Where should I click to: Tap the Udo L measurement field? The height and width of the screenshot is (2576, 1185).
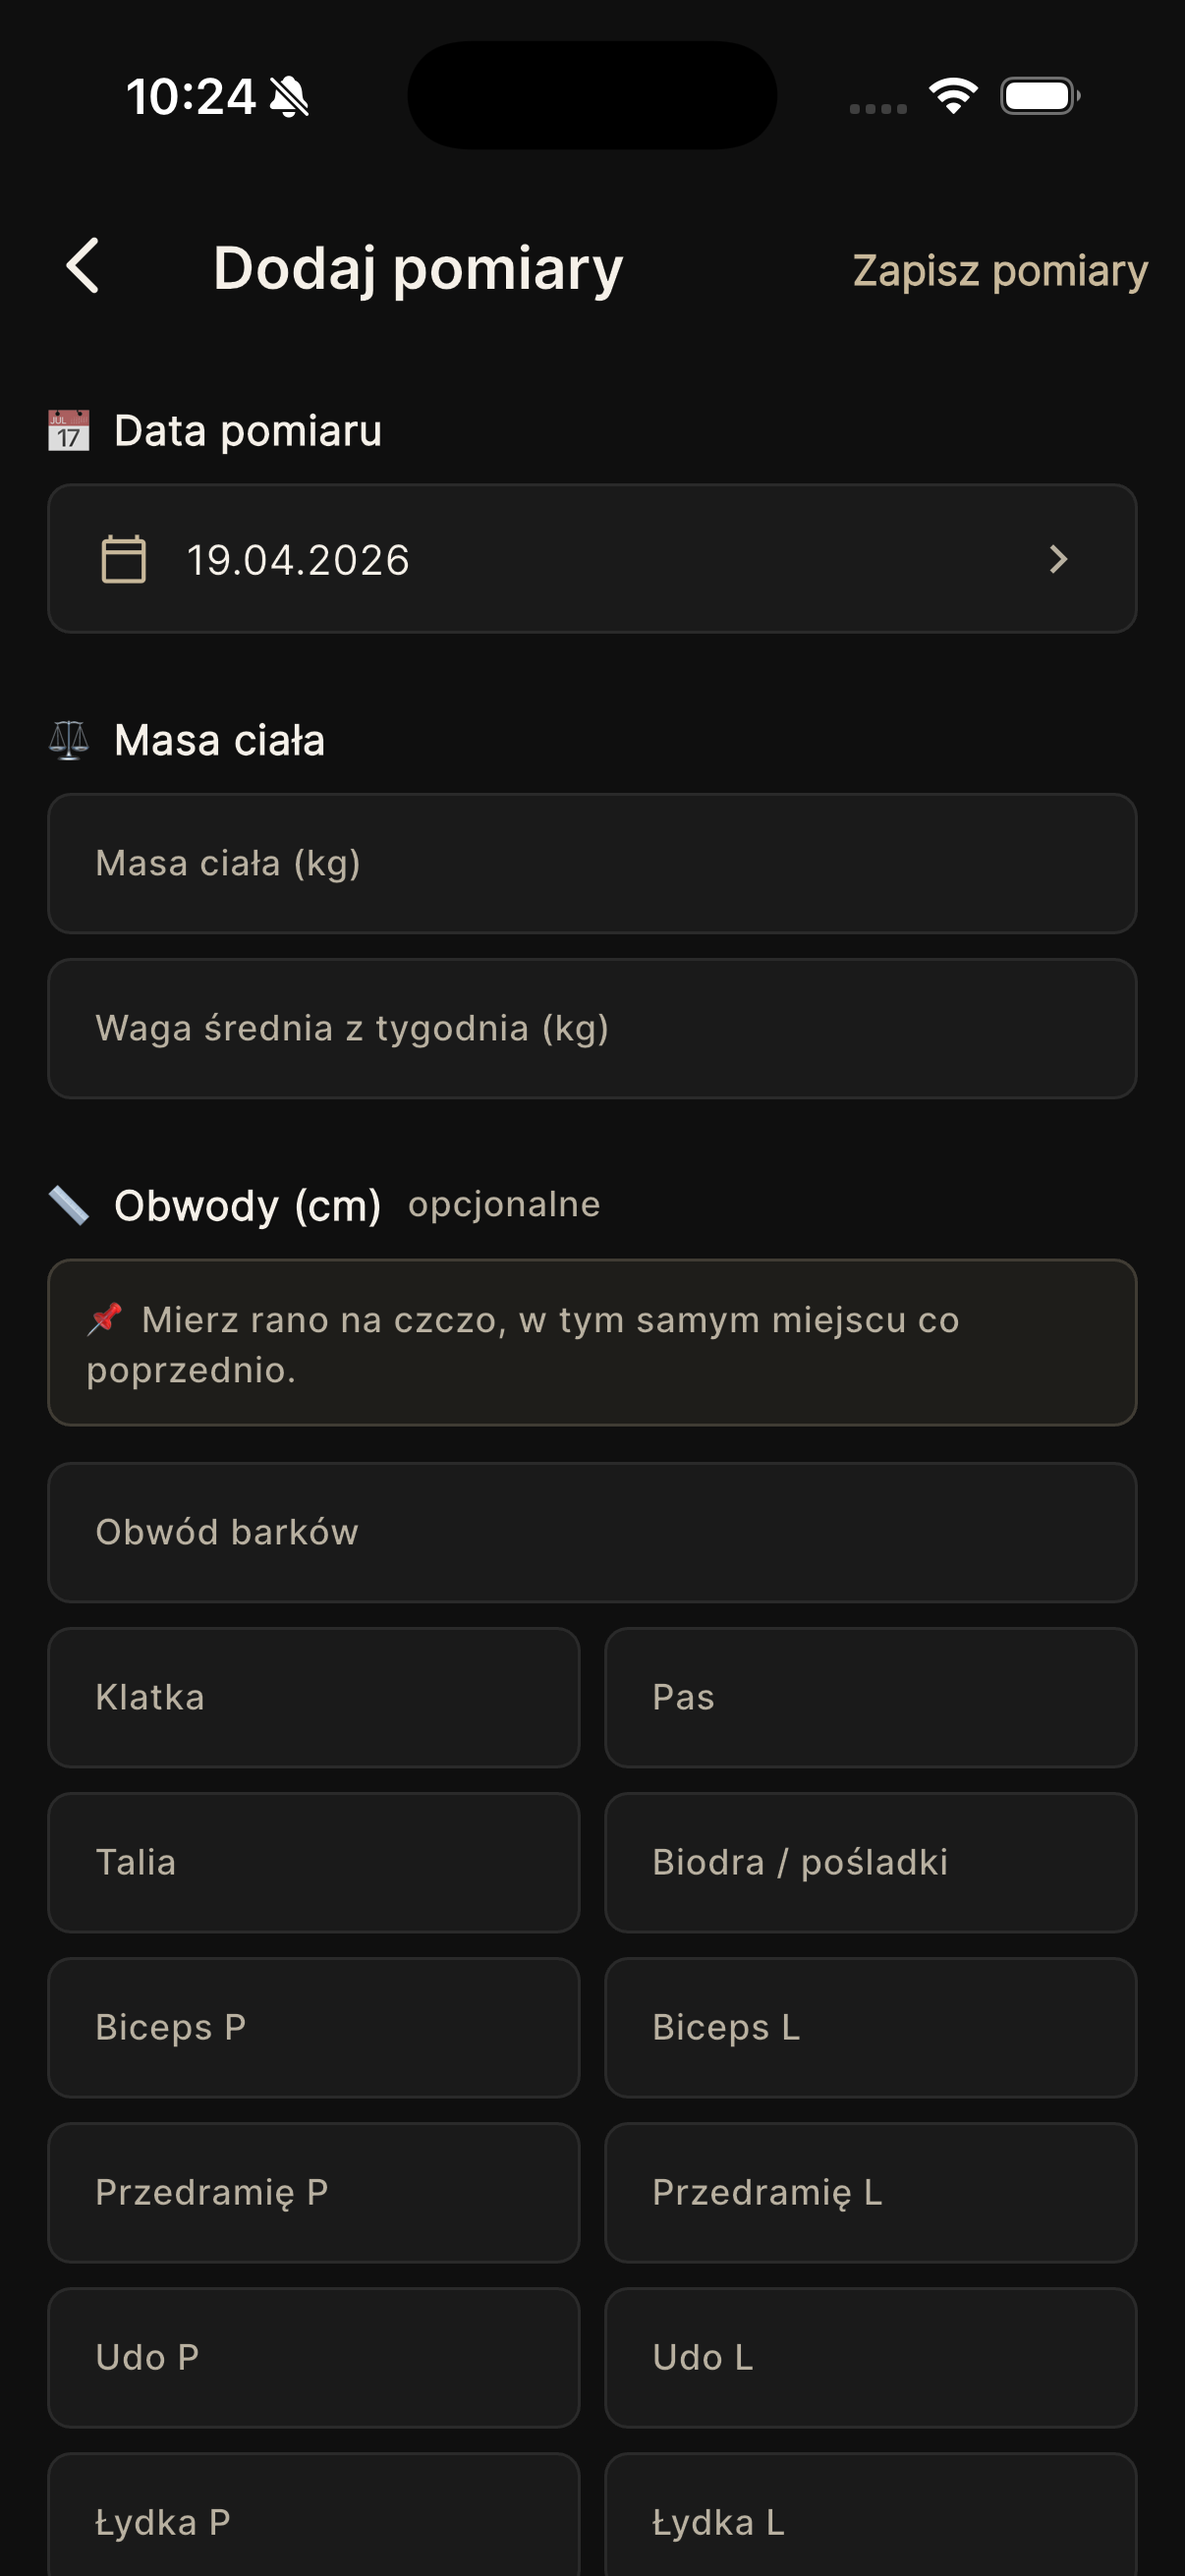(871, 2357)
